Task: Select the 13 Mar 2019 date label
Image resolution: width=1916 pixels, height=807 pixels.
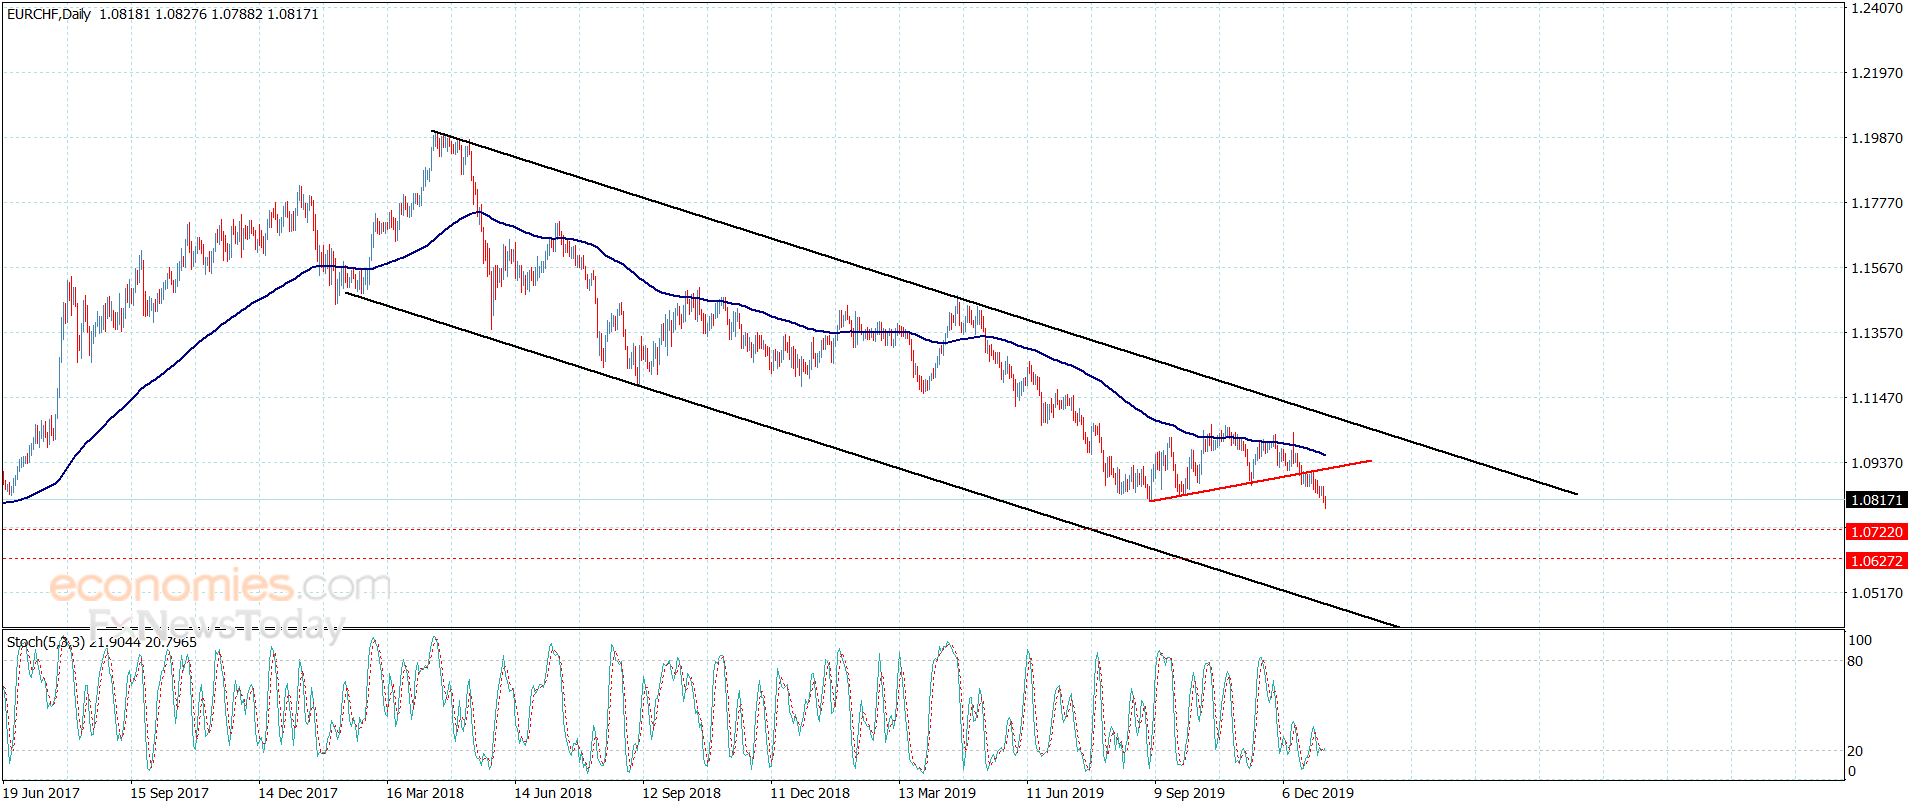Action: [937, 793]
